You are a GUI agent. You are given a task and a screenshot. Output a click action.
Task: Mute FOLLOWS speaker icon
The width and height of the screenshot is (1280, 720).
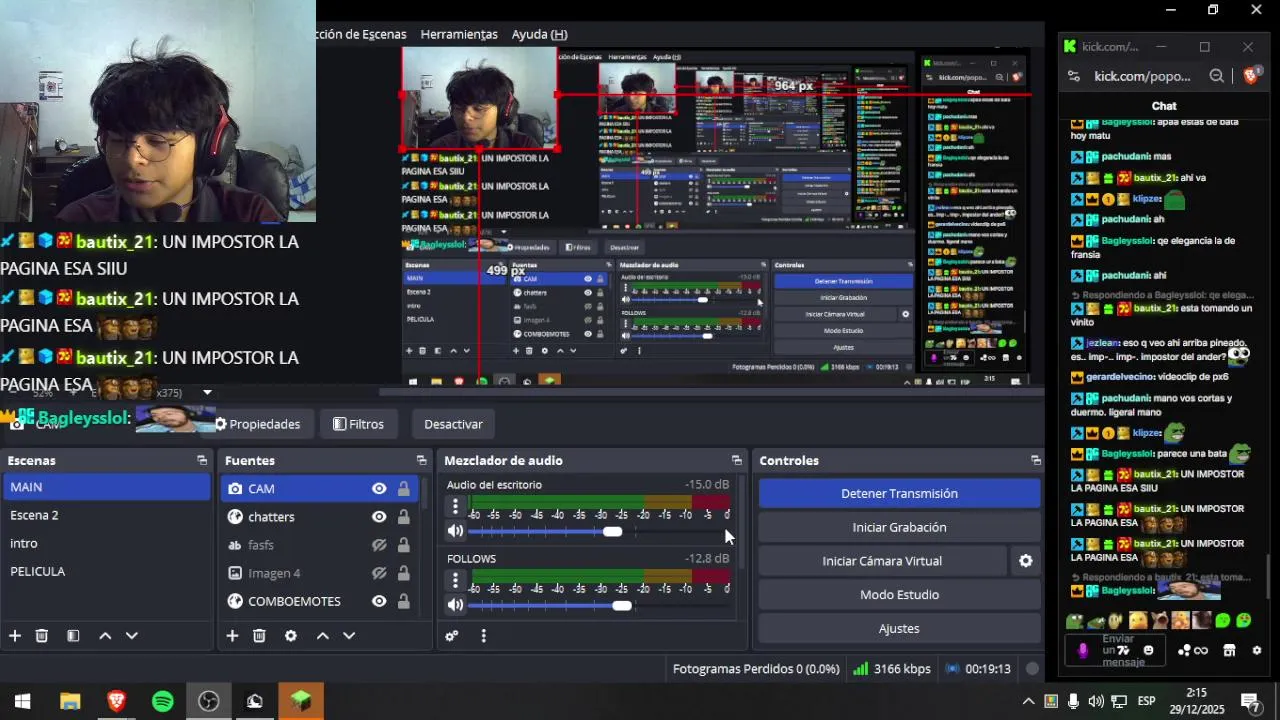(455, 605)
